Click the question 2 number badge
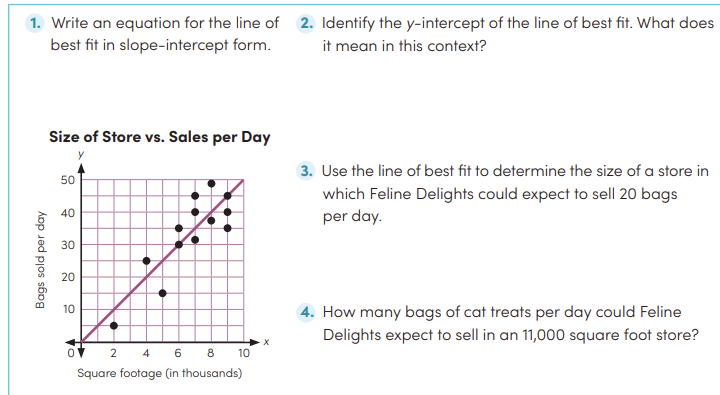The width and height of the screenshot is (720, 395). (x=306, y=23)
